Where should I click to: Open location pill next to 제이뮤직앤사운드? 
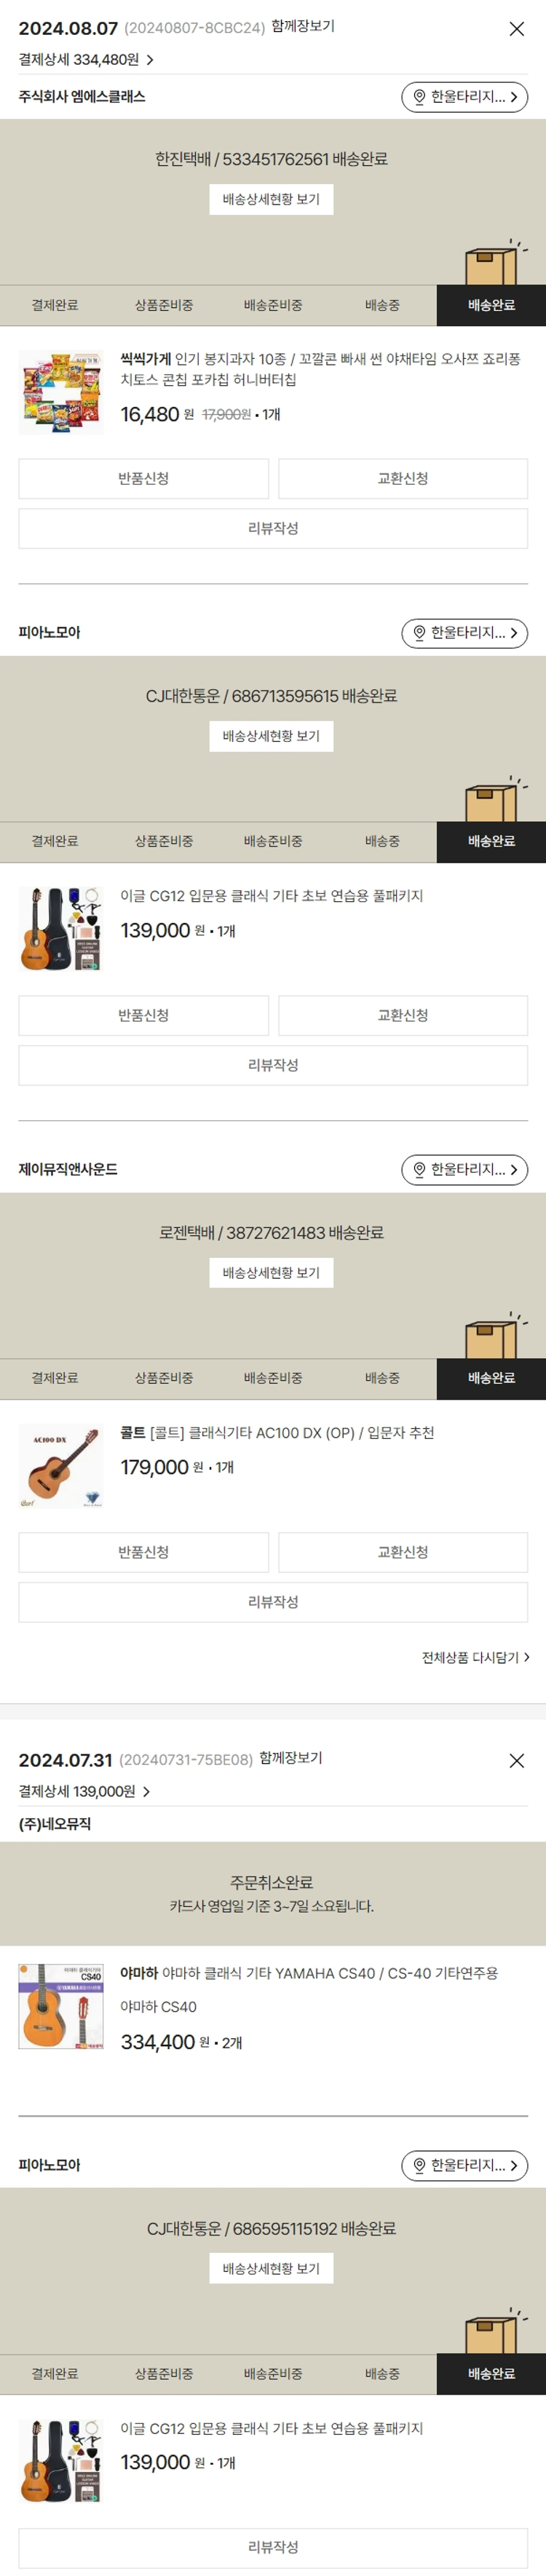pyautogui.click(x=464, y=1169)
